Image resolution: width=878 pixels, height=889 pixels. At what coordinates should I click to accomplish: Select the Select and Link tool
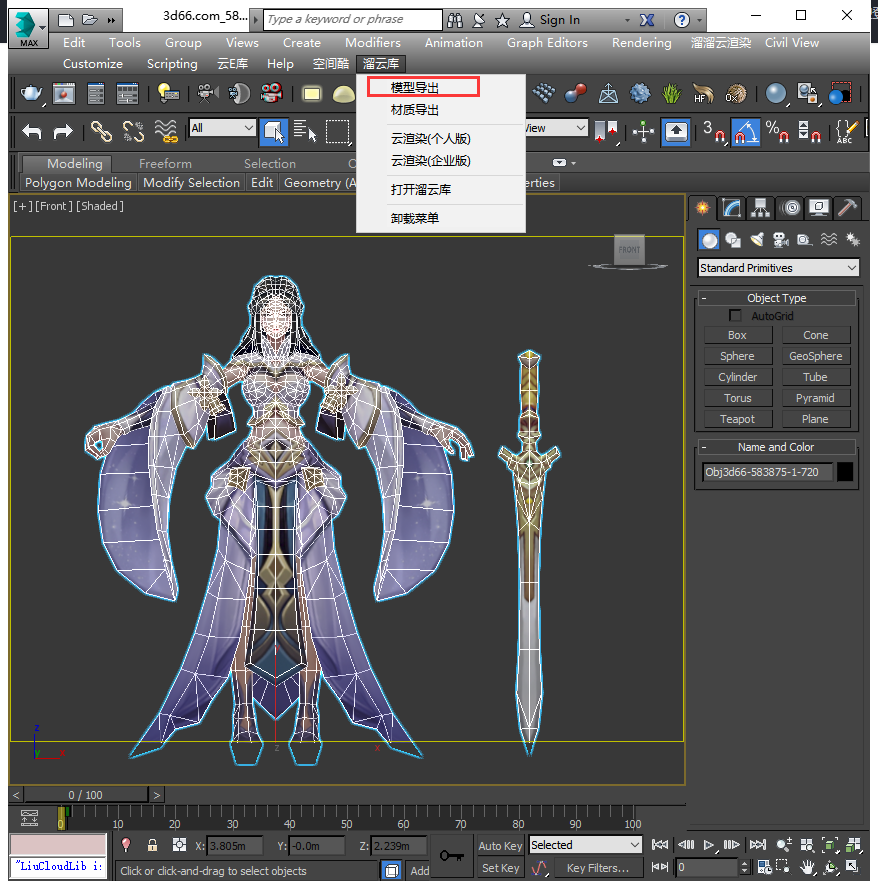101,132
